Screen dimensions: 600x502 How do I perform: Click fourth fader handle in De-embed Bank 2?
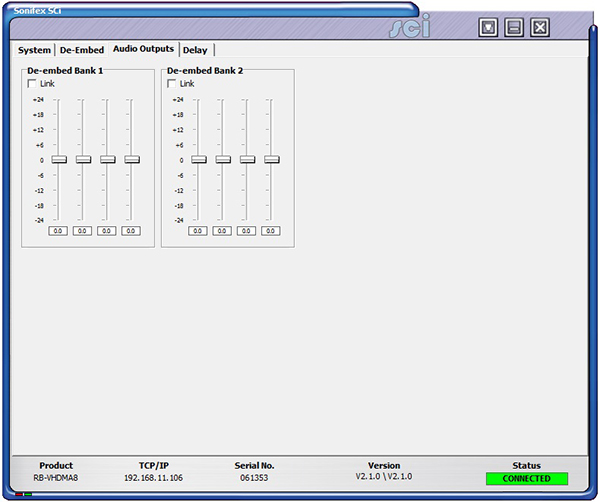click(271, 159)
